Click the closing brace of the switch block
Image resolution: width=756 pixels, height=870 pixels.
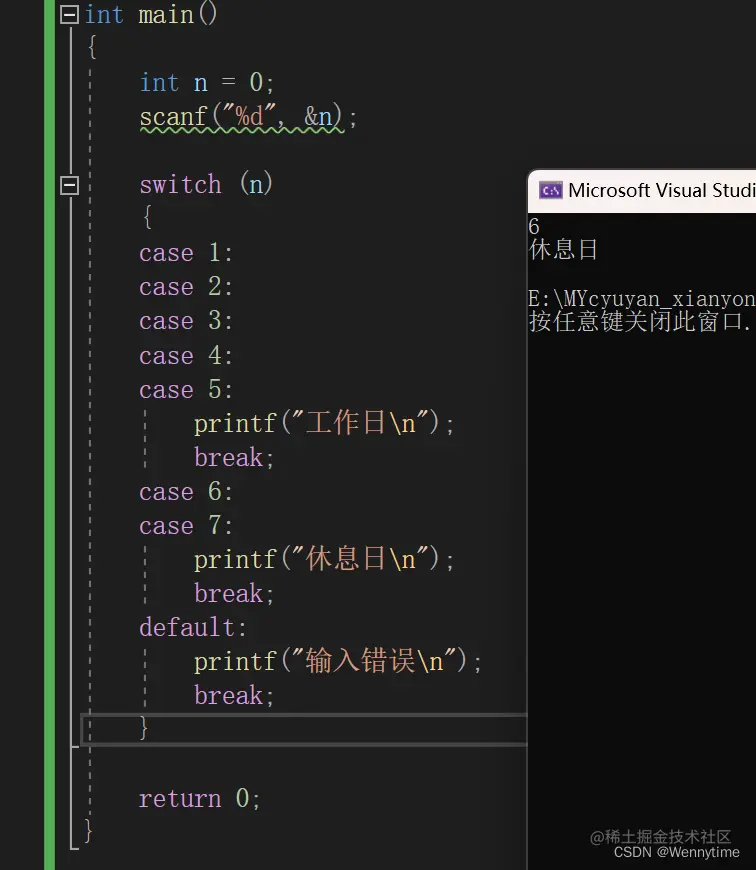click(x=144, y=727)
